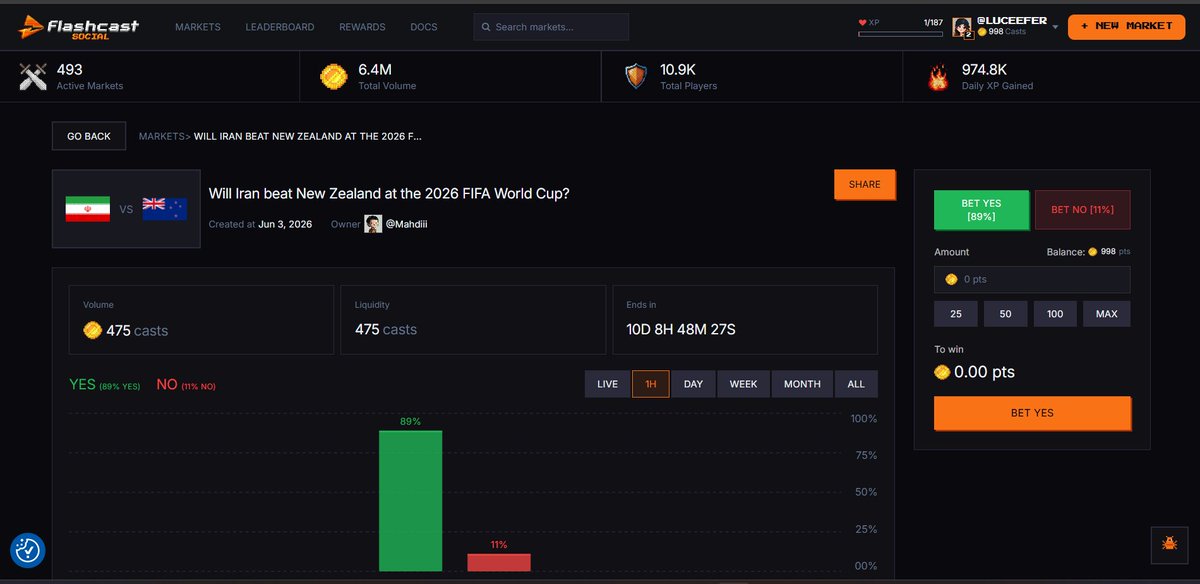Click the shield Total Players icon
1200x584 pixels.
636,77
